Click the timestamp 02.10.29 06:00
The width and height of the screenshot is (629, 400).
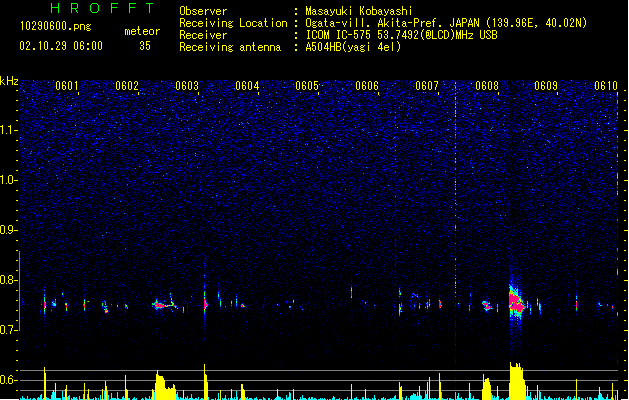tap(61, 46)
